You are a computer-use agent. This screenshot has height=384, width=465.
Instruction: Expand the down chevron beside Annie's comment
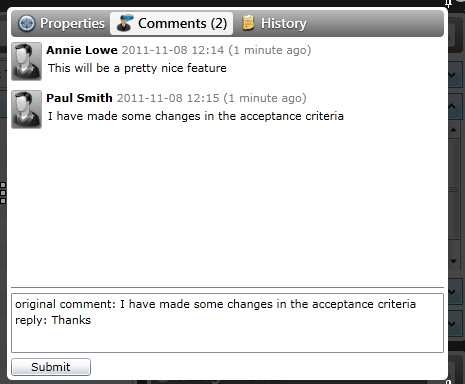(x=452, y=75)
